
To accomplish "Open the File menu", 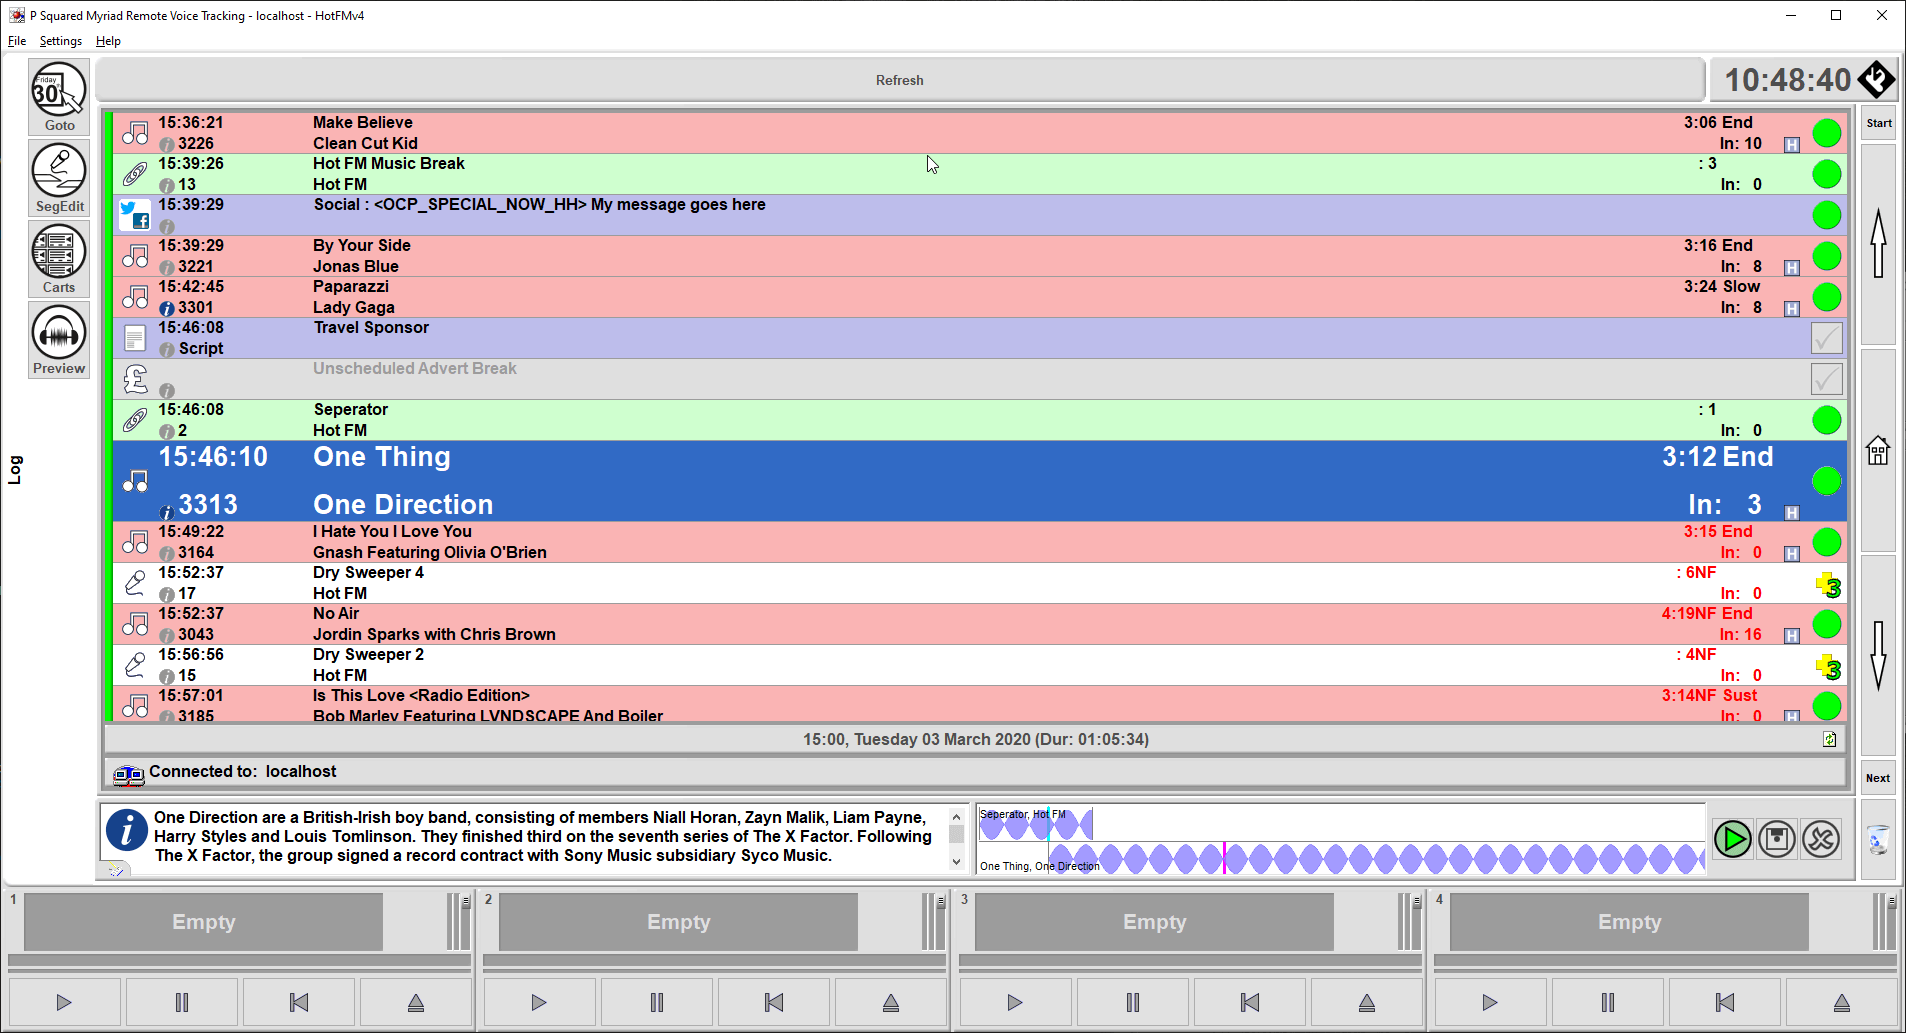I will tap(16, 41).
